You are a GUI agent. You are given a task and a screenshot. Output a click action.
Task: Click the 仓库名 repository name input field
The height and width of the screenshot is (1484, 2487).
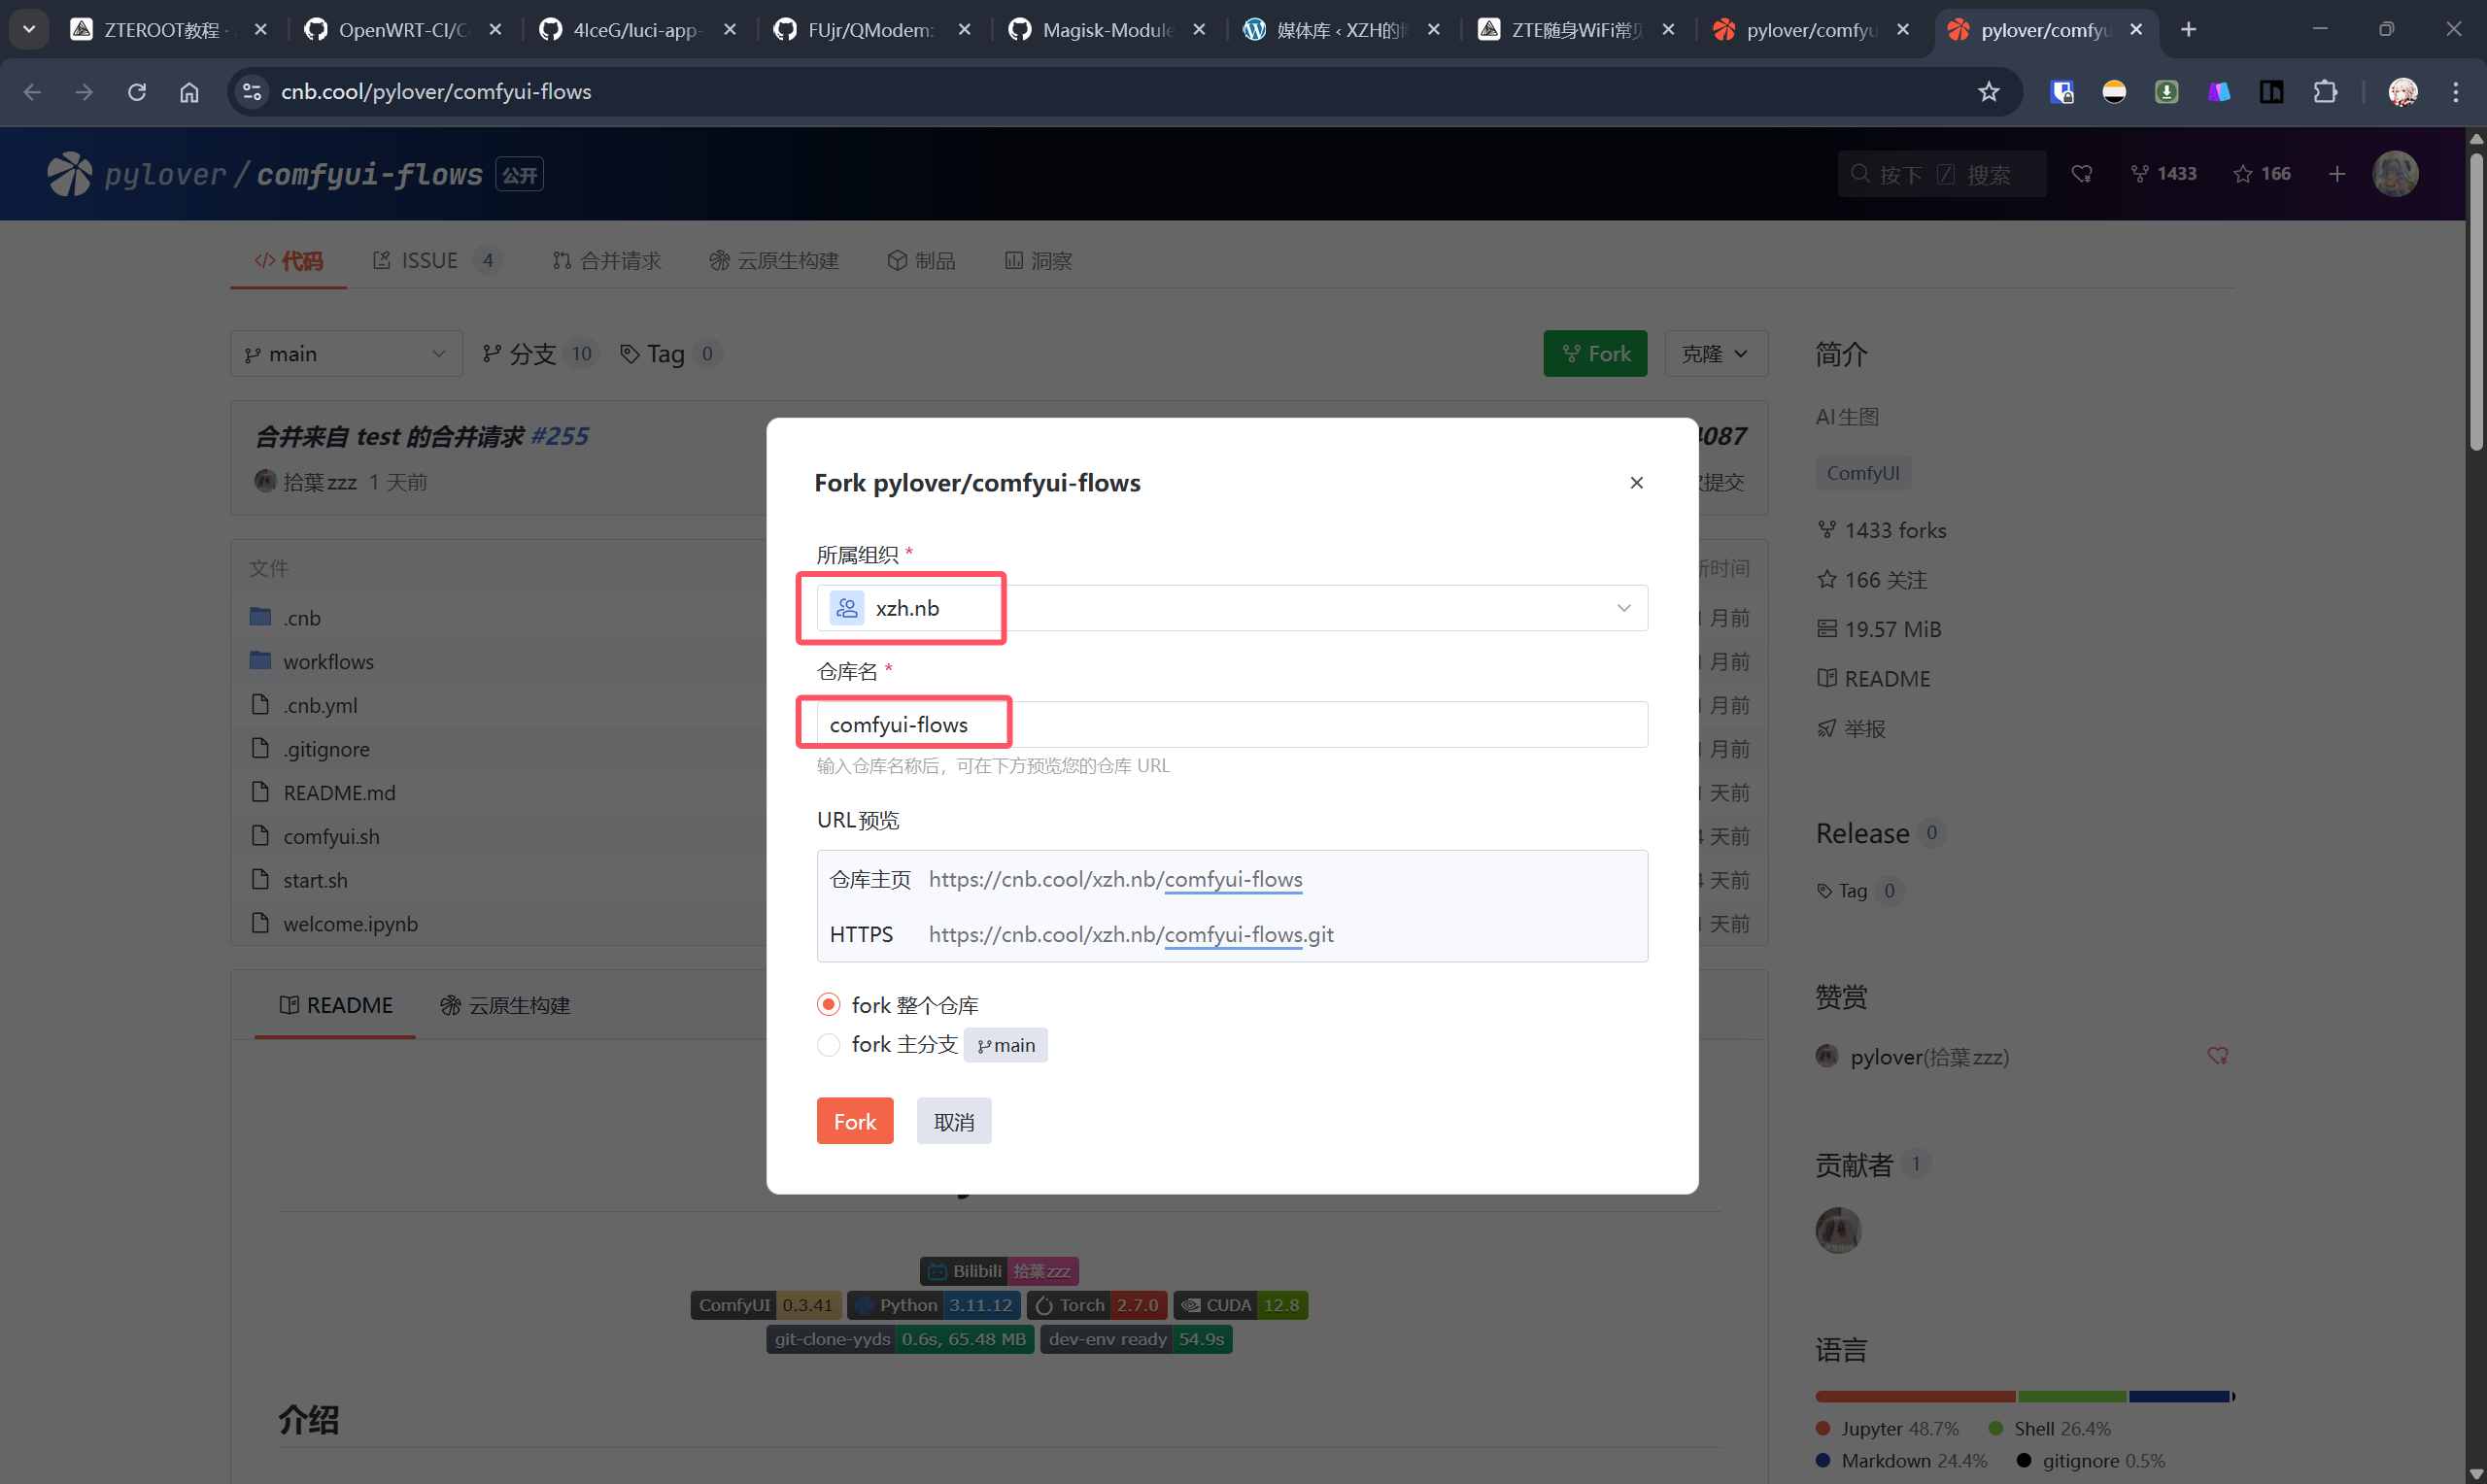click(x=1231, y=724)
